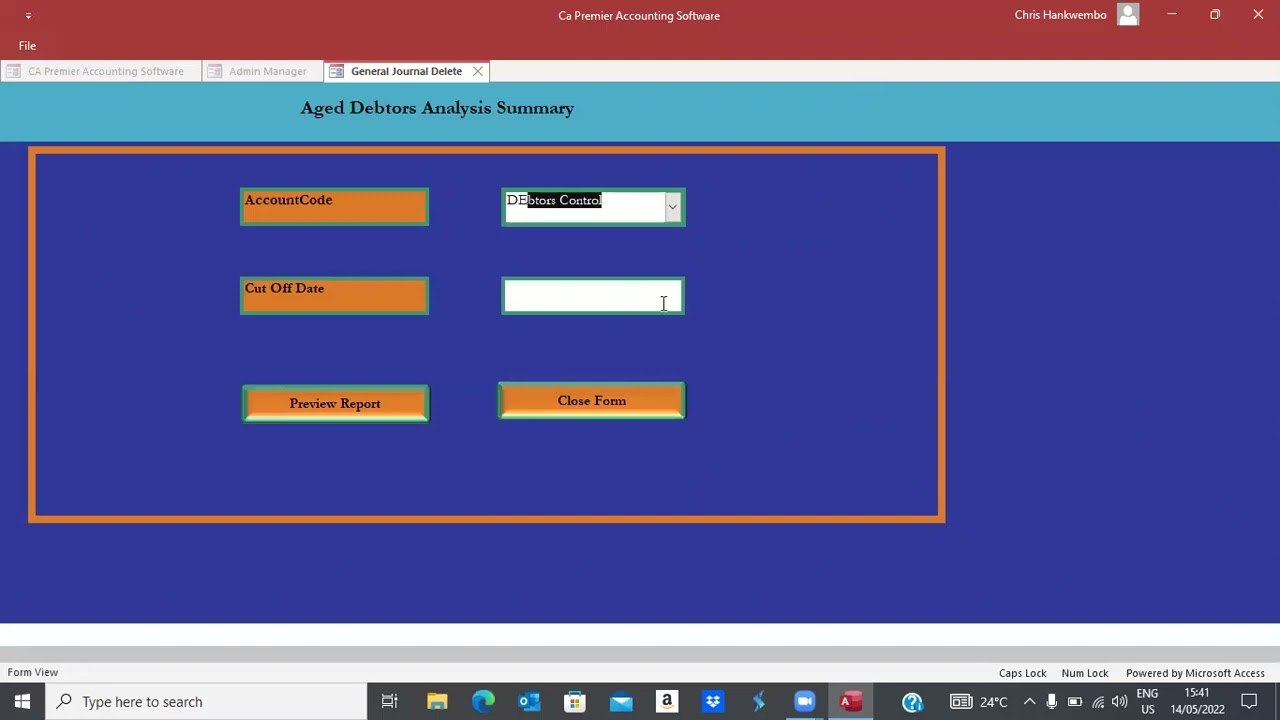Open the notifications action center icon
Image resolution: width=1280 pixels, height=720 pixels.
(1249, 701)
